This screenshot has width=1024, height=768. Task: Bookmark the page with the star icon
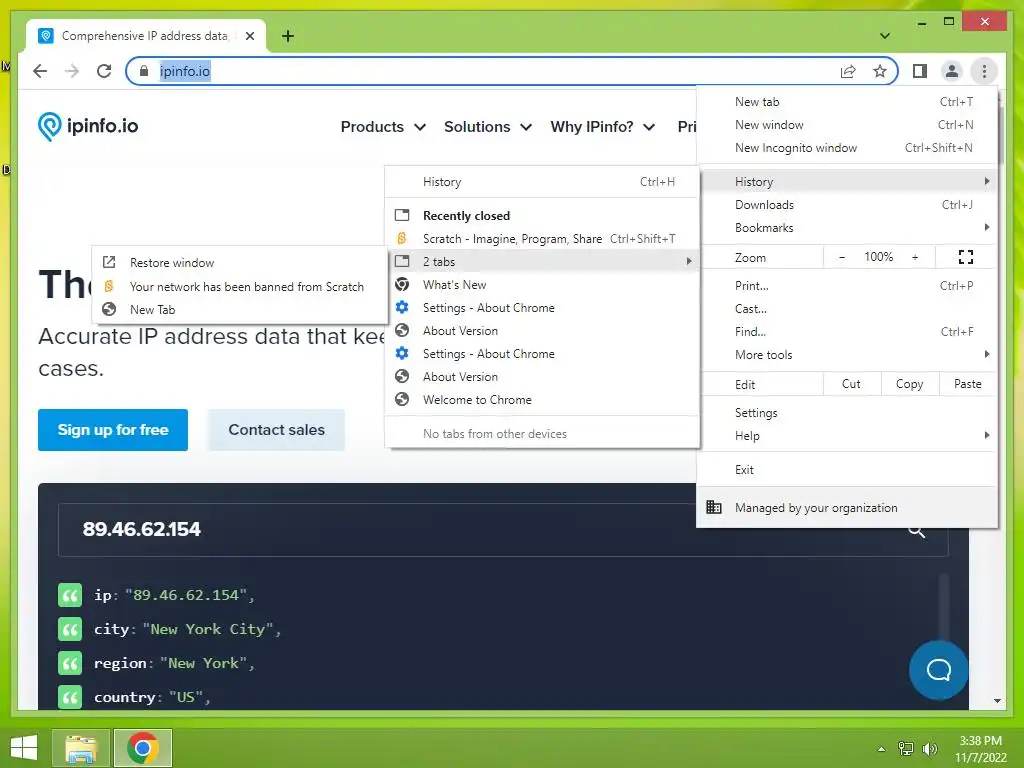pyautogui.click(x=880, y=71)
